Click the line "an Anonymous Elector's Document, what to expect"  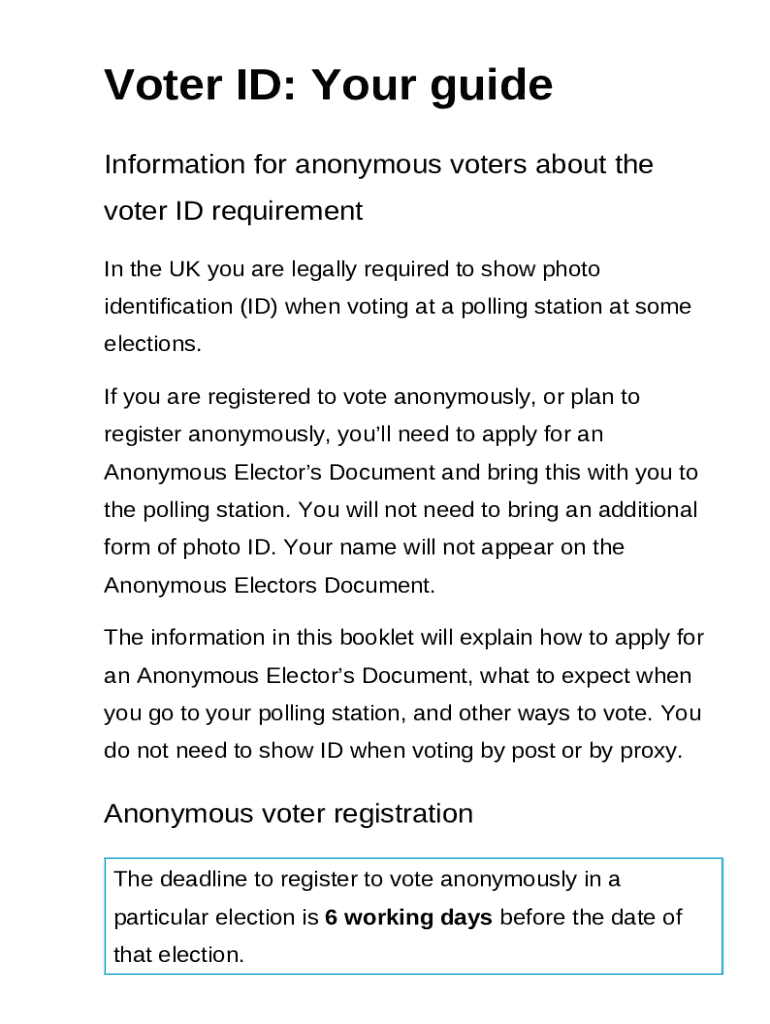397,676
